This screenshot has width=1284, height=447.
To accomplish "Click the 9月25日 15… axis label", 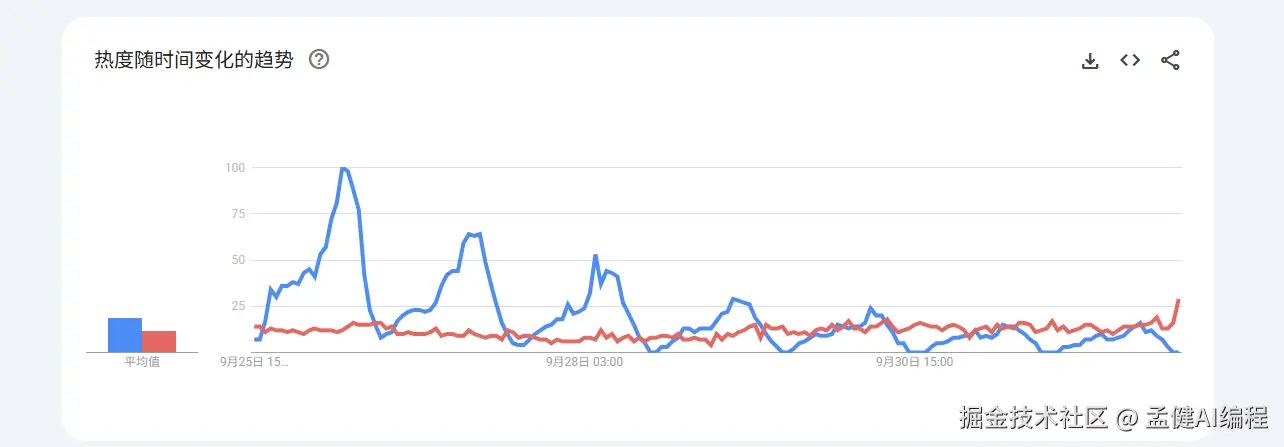I will (254, 362).
